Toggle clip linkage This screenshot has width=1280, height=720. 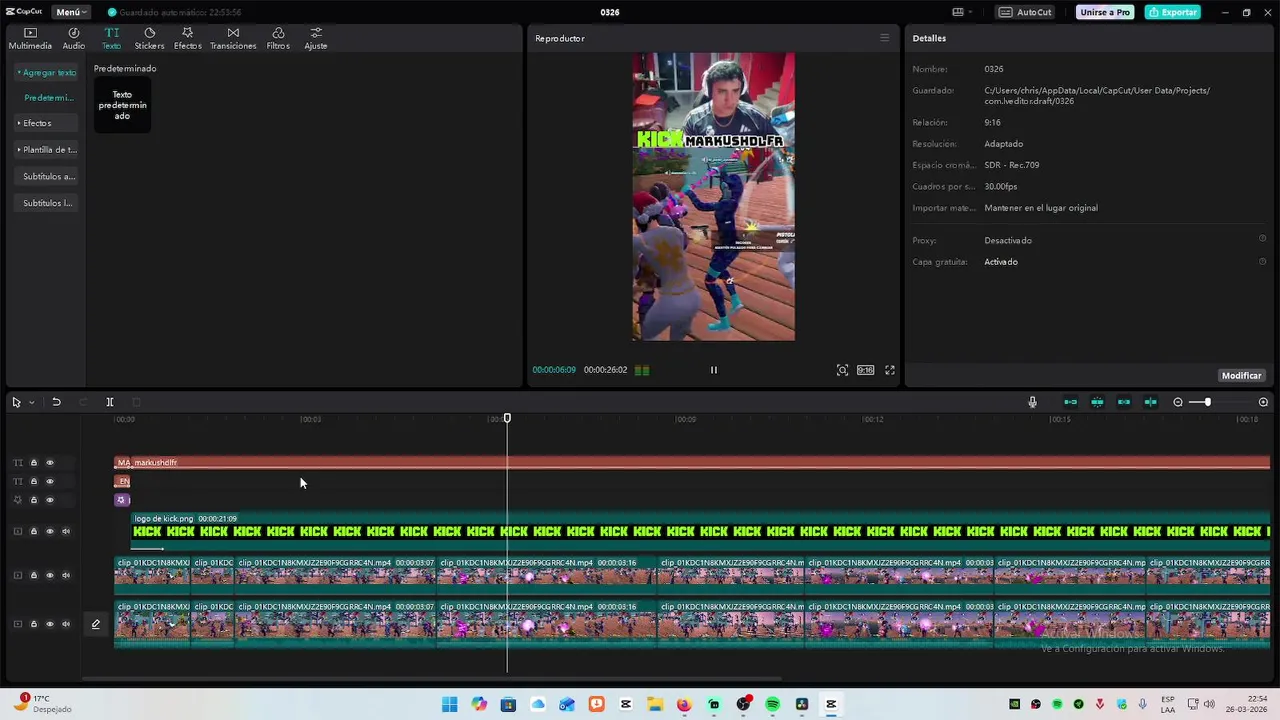(x=1124, y=402)
